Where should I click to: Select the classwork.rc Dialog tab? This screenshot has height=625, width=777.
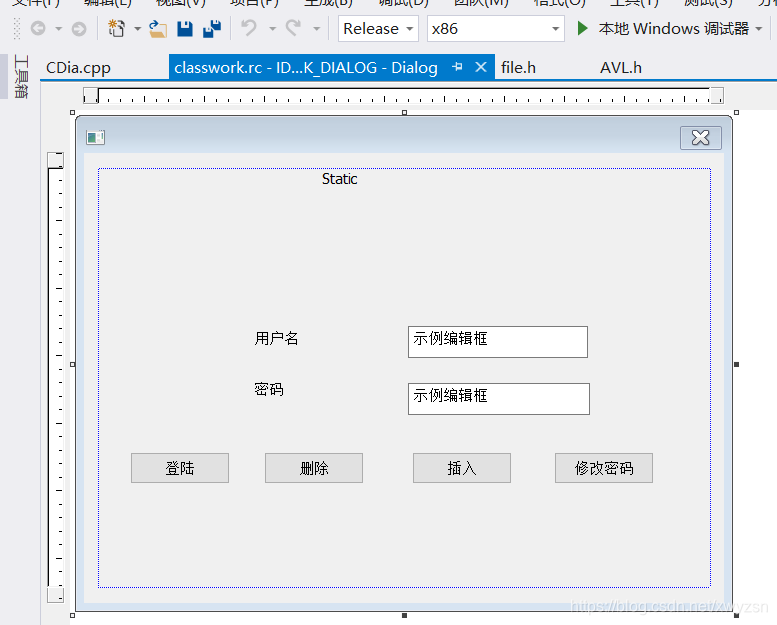click(x=306, y=67)
